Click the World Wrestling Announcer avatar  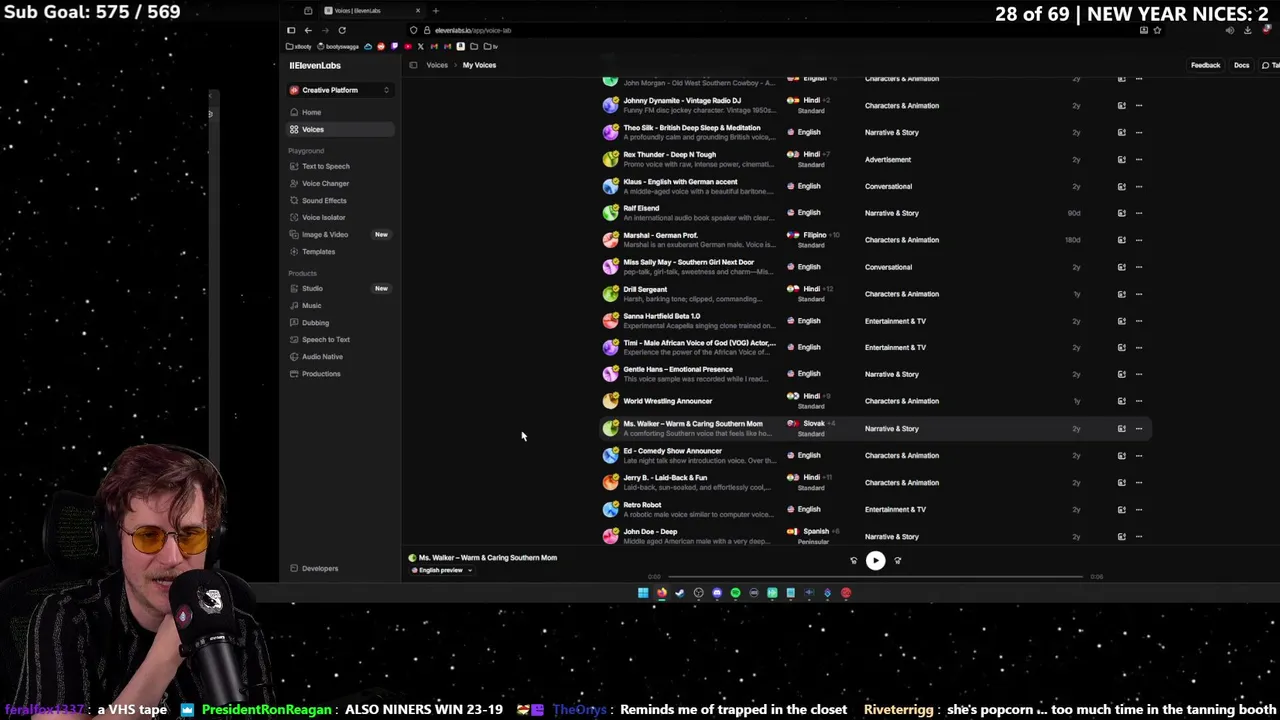click(610, 401)
